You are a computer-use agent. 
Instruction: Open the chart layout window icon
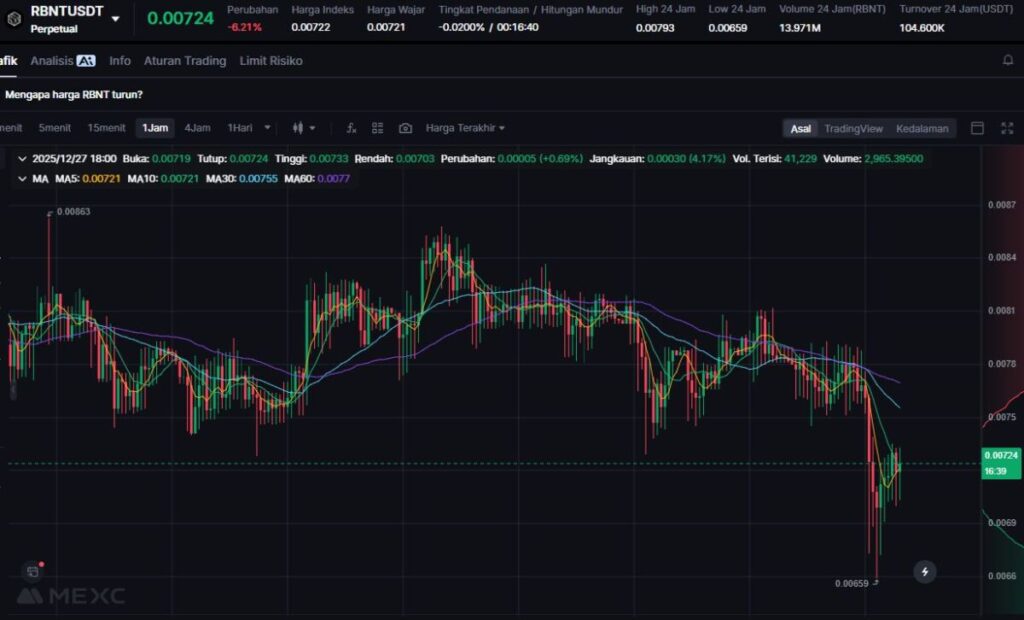click(978, 128)
